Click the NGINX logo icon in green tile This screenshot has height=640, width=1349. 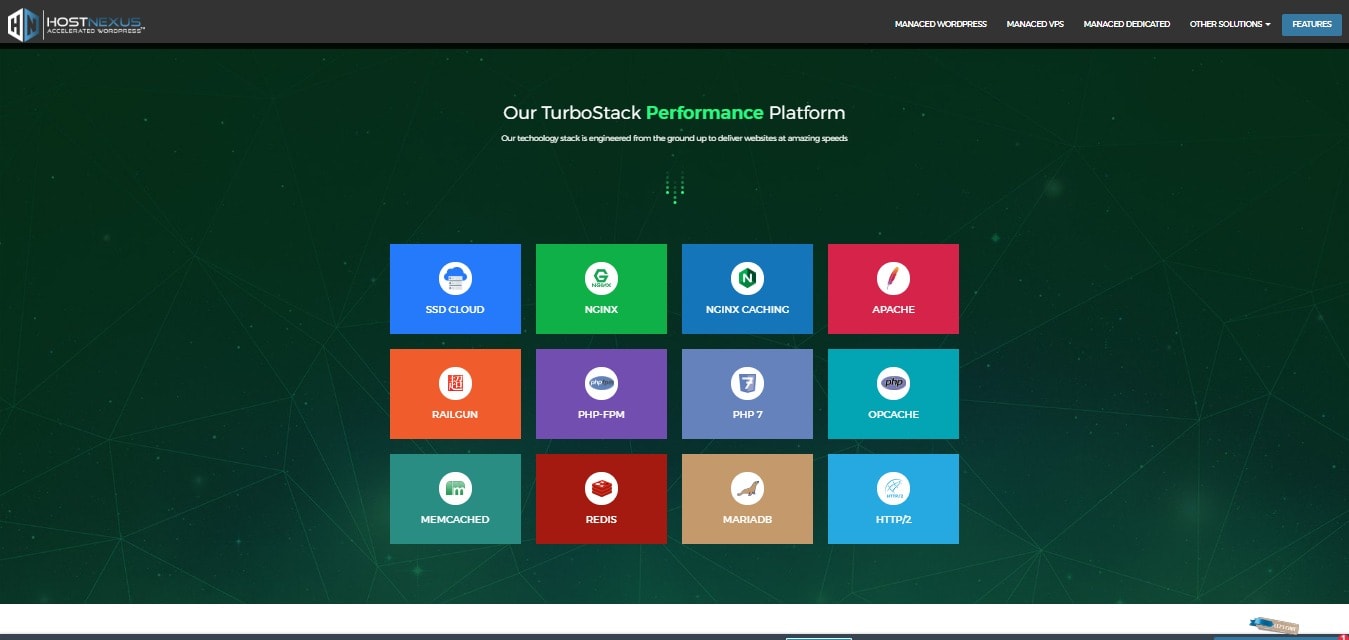click(601, 277)
